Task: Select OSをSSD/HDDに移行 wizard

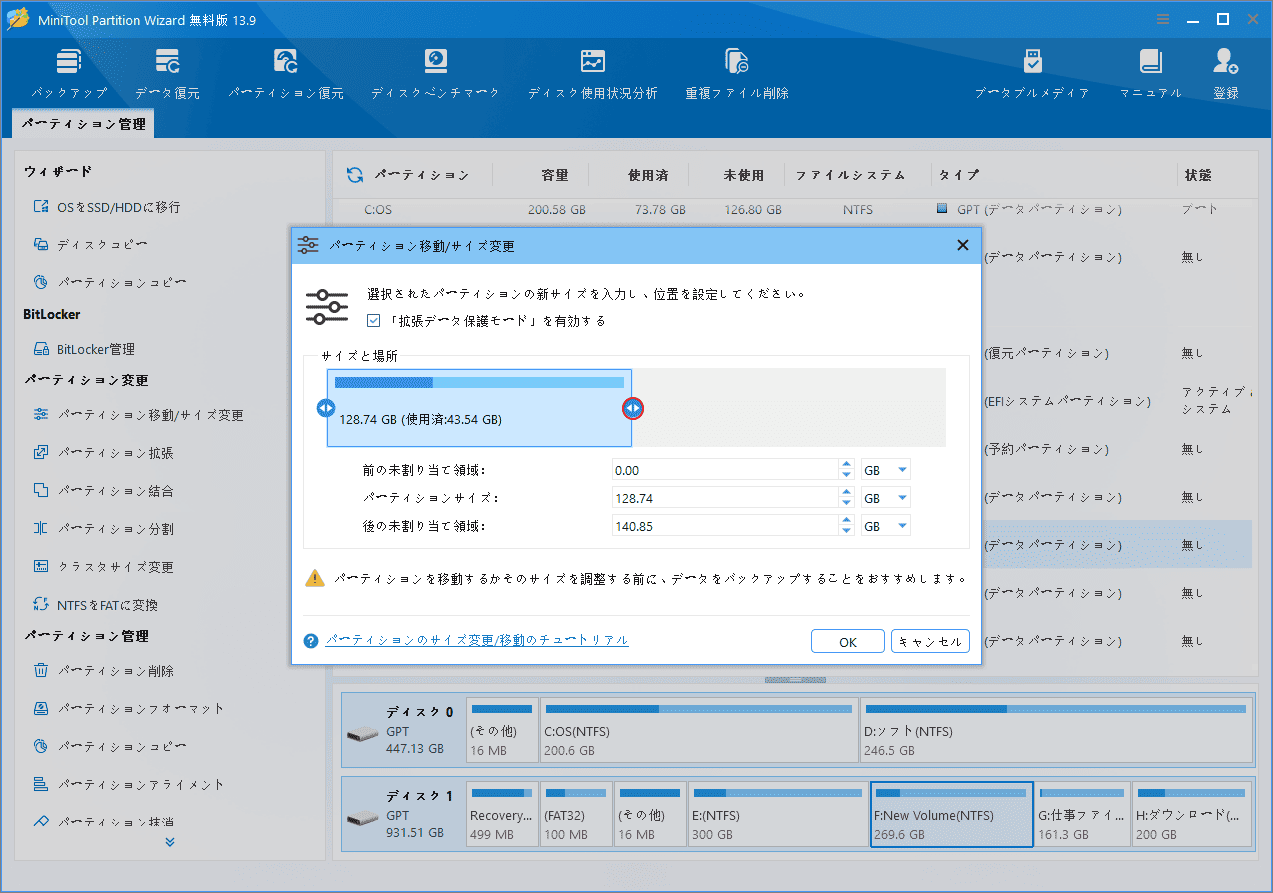Action: coord(107,207)
